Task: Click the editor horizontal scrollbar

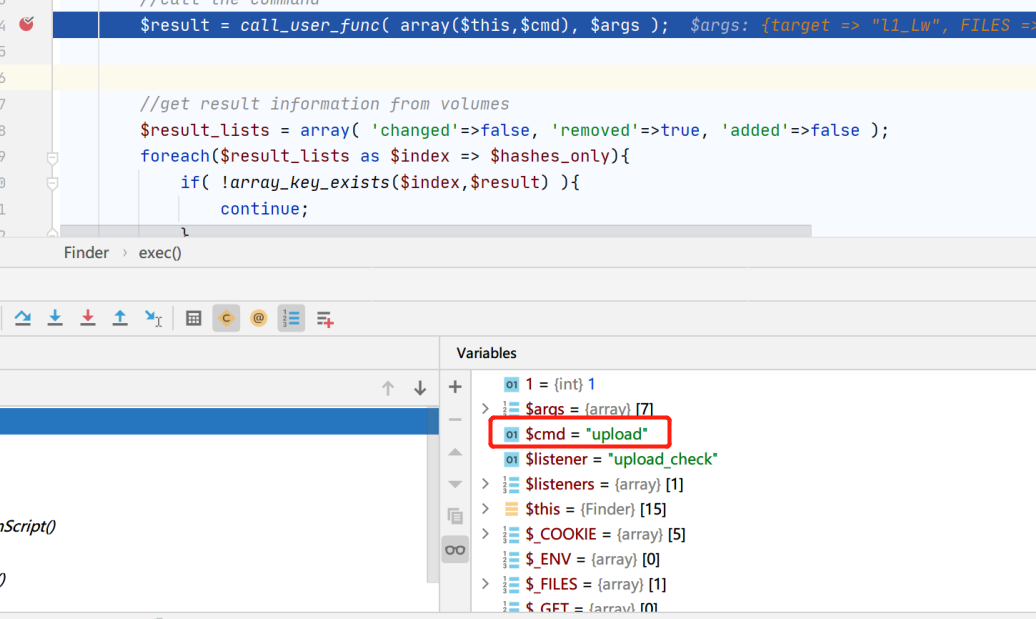Action: tap(435, 231)
